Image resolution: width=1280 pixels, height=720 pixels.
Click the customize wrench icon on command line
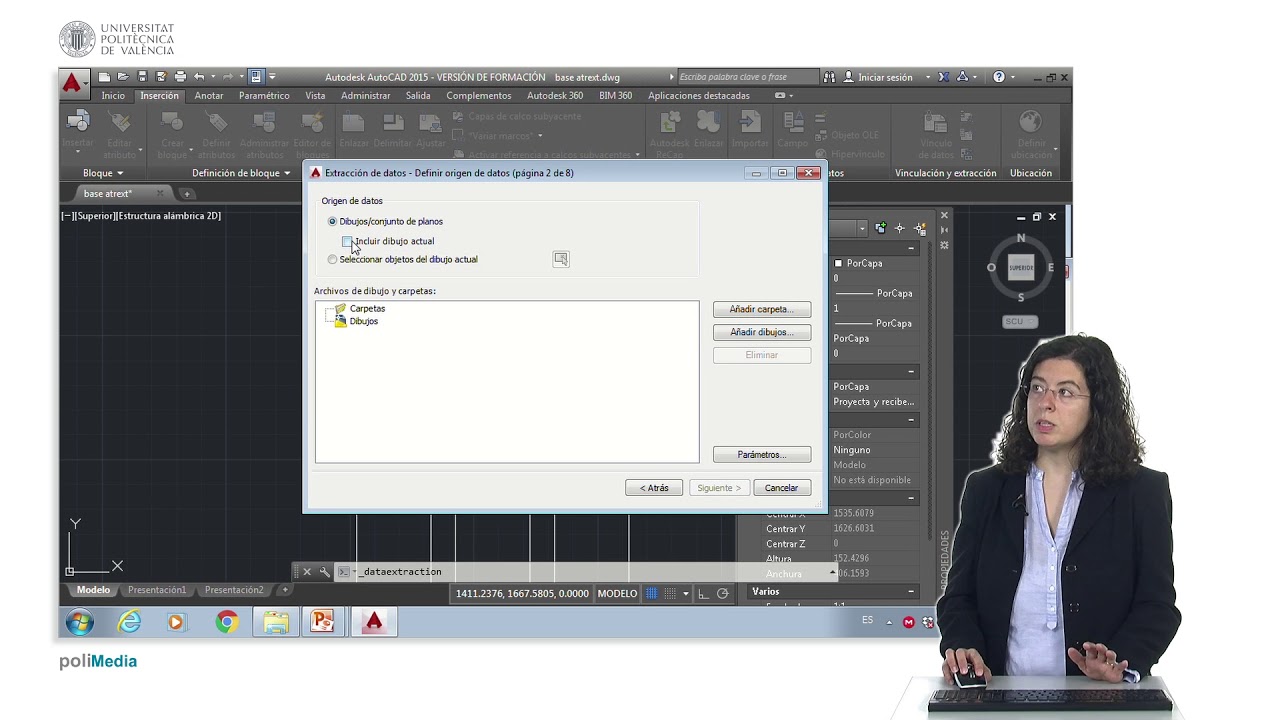coord(325,572)
